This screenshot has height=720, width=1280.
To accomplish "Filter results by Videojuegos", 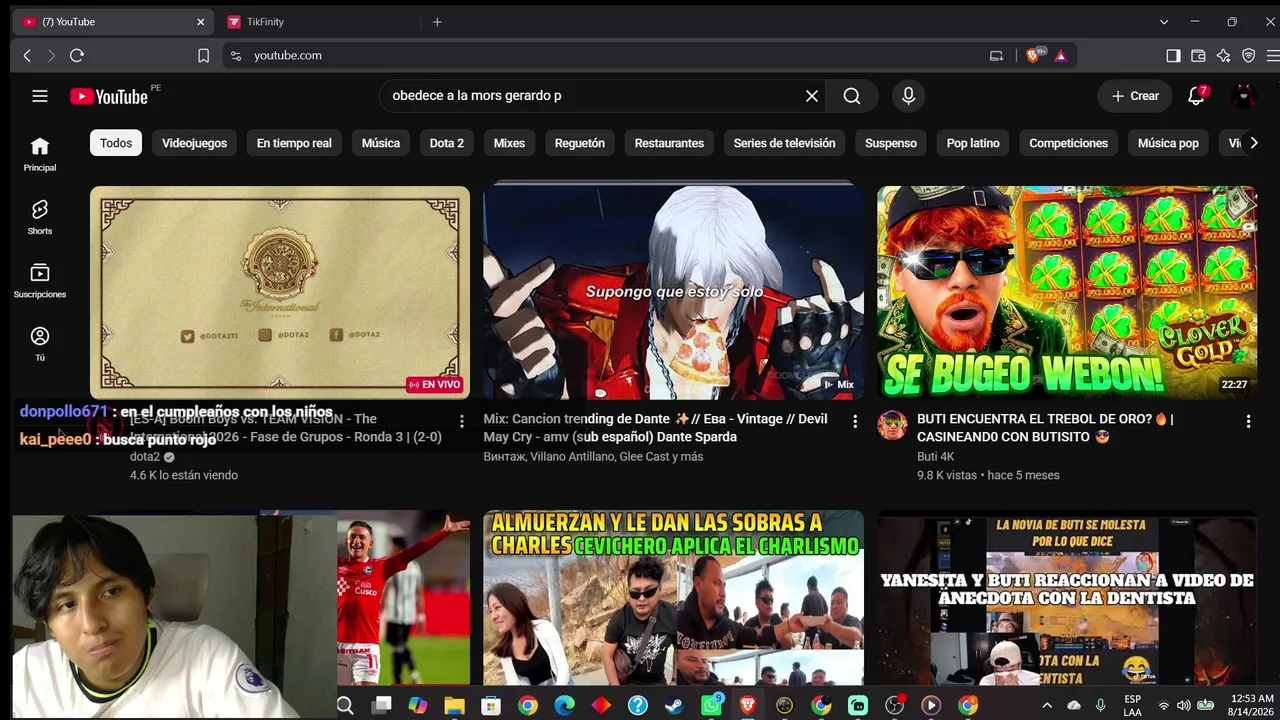I will click(x=194, y=143).
